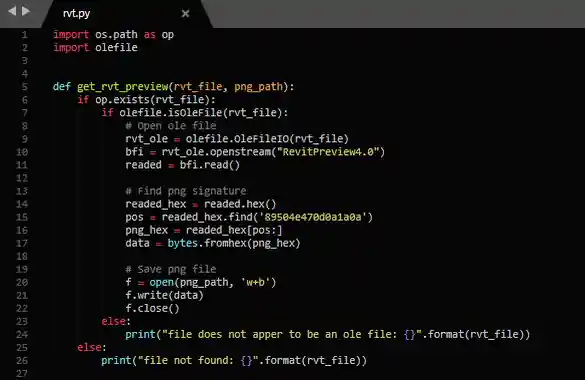The height and width of the screenshot is (380, 585).
Task: Click the 'def' keyword on line 5
Action: click(x=62, y=87)
